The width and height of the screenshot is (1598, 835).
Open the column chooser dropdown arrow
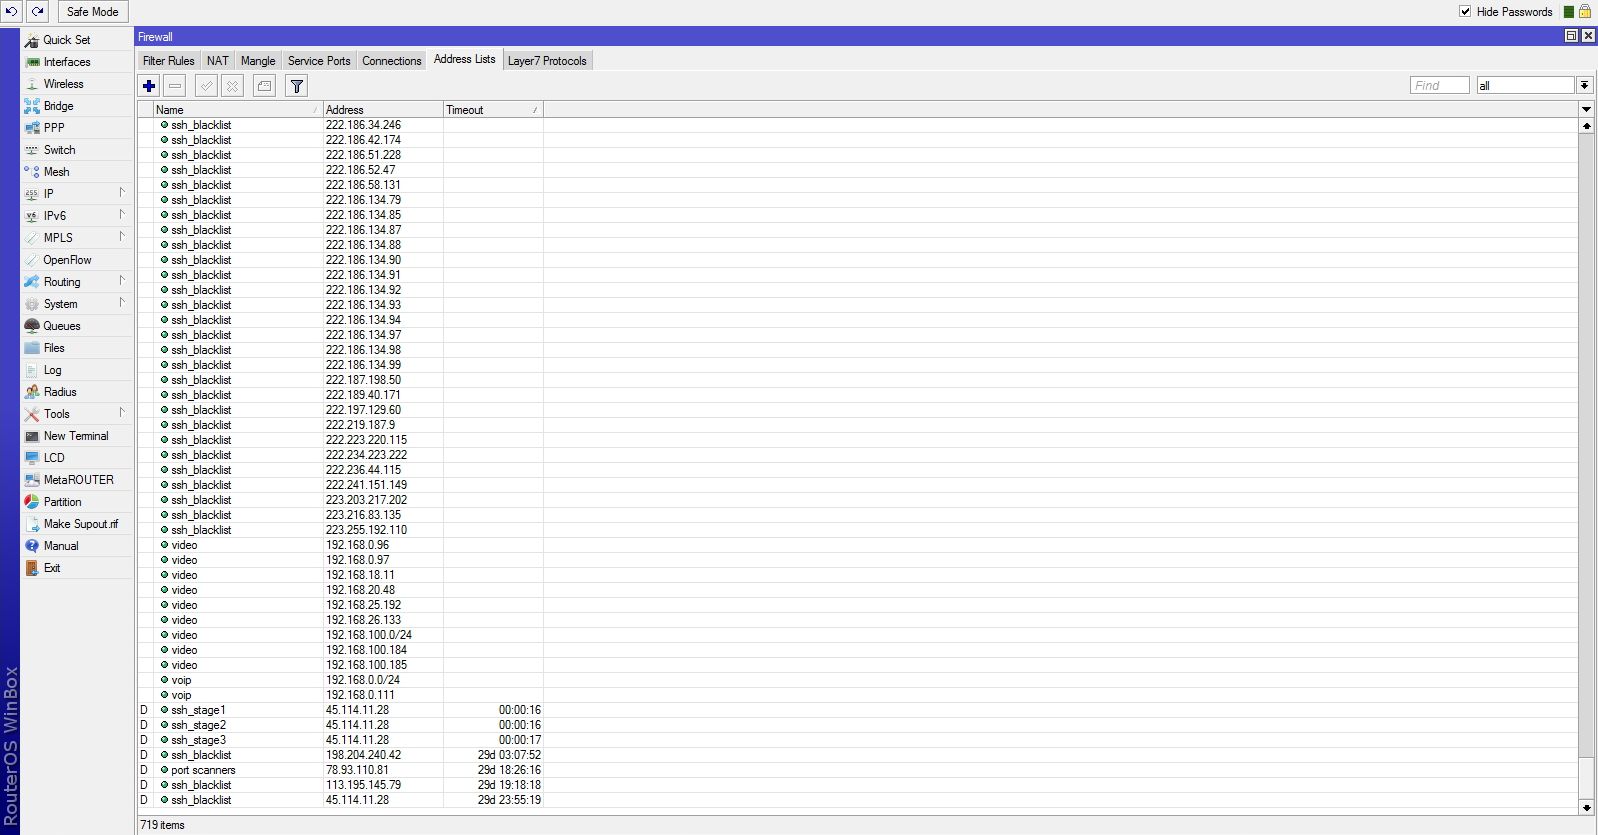1586,109
